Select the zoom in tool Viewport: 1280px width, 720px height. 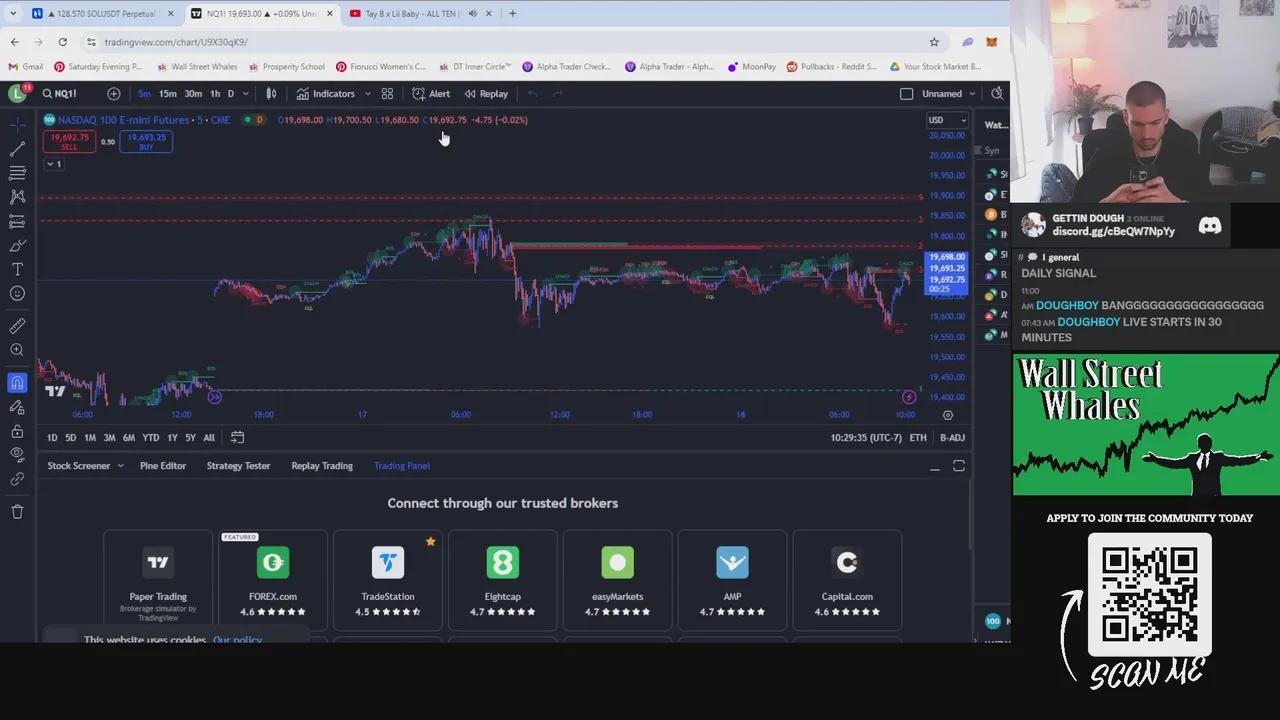[17, 350]
